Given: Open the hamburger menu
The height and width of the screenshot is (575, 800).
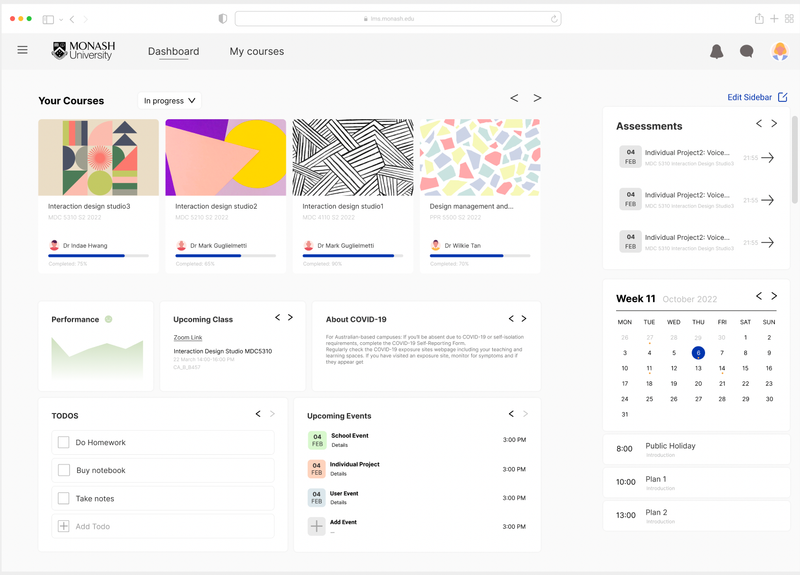Looking at the screenshot, I should pyautogui.click(x=22, y=50).
